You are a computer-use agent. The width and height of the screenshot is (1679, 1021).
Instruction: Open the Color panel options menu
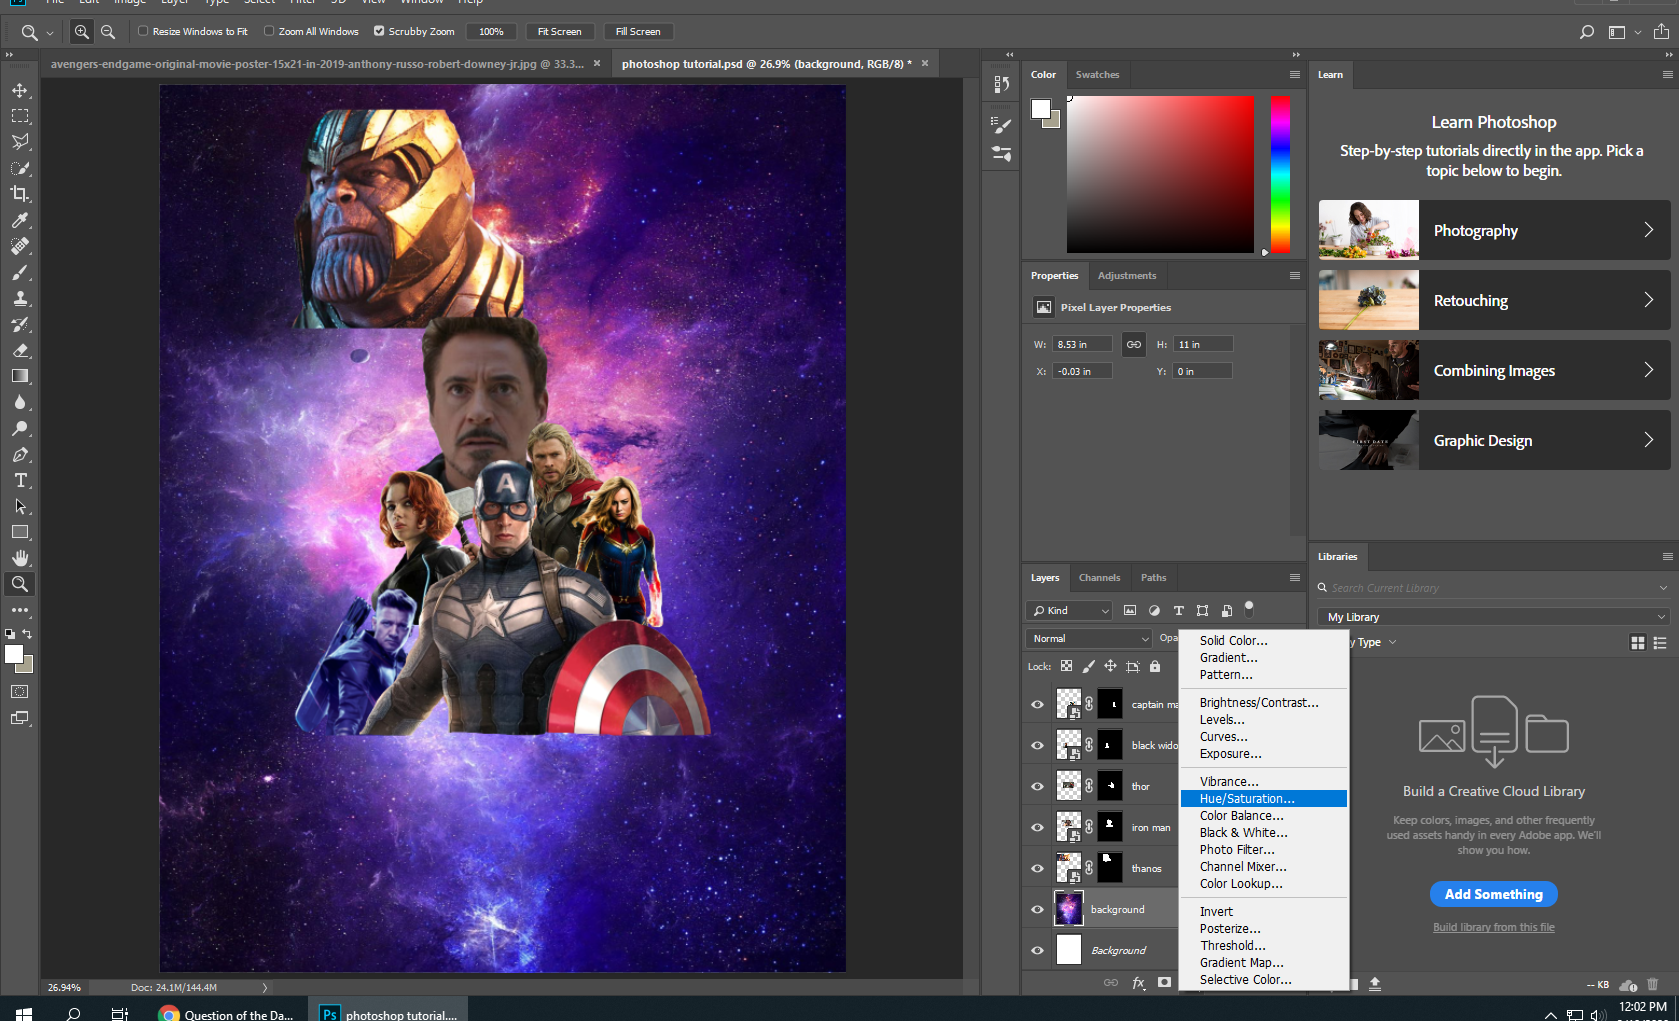point(1295,75)
